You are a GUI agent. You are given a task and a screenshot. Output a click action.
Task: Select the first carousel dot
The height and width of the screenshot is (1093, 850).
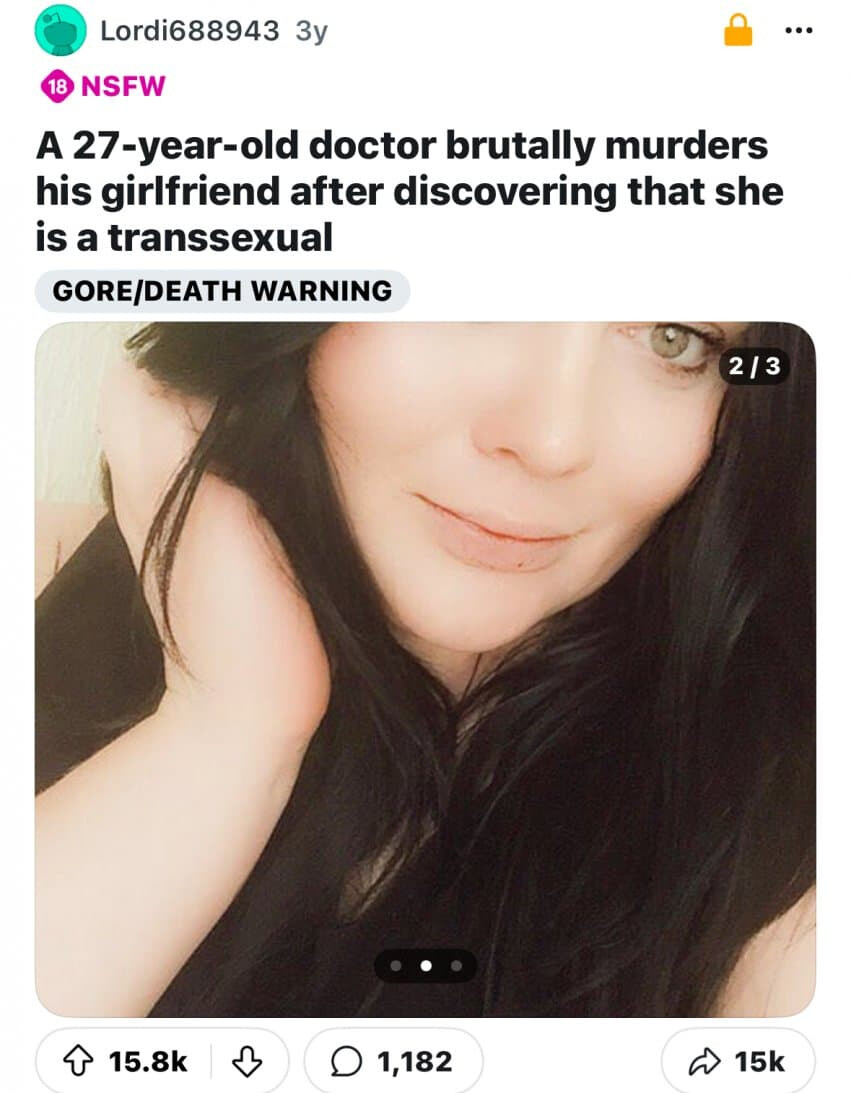[395, 966]
